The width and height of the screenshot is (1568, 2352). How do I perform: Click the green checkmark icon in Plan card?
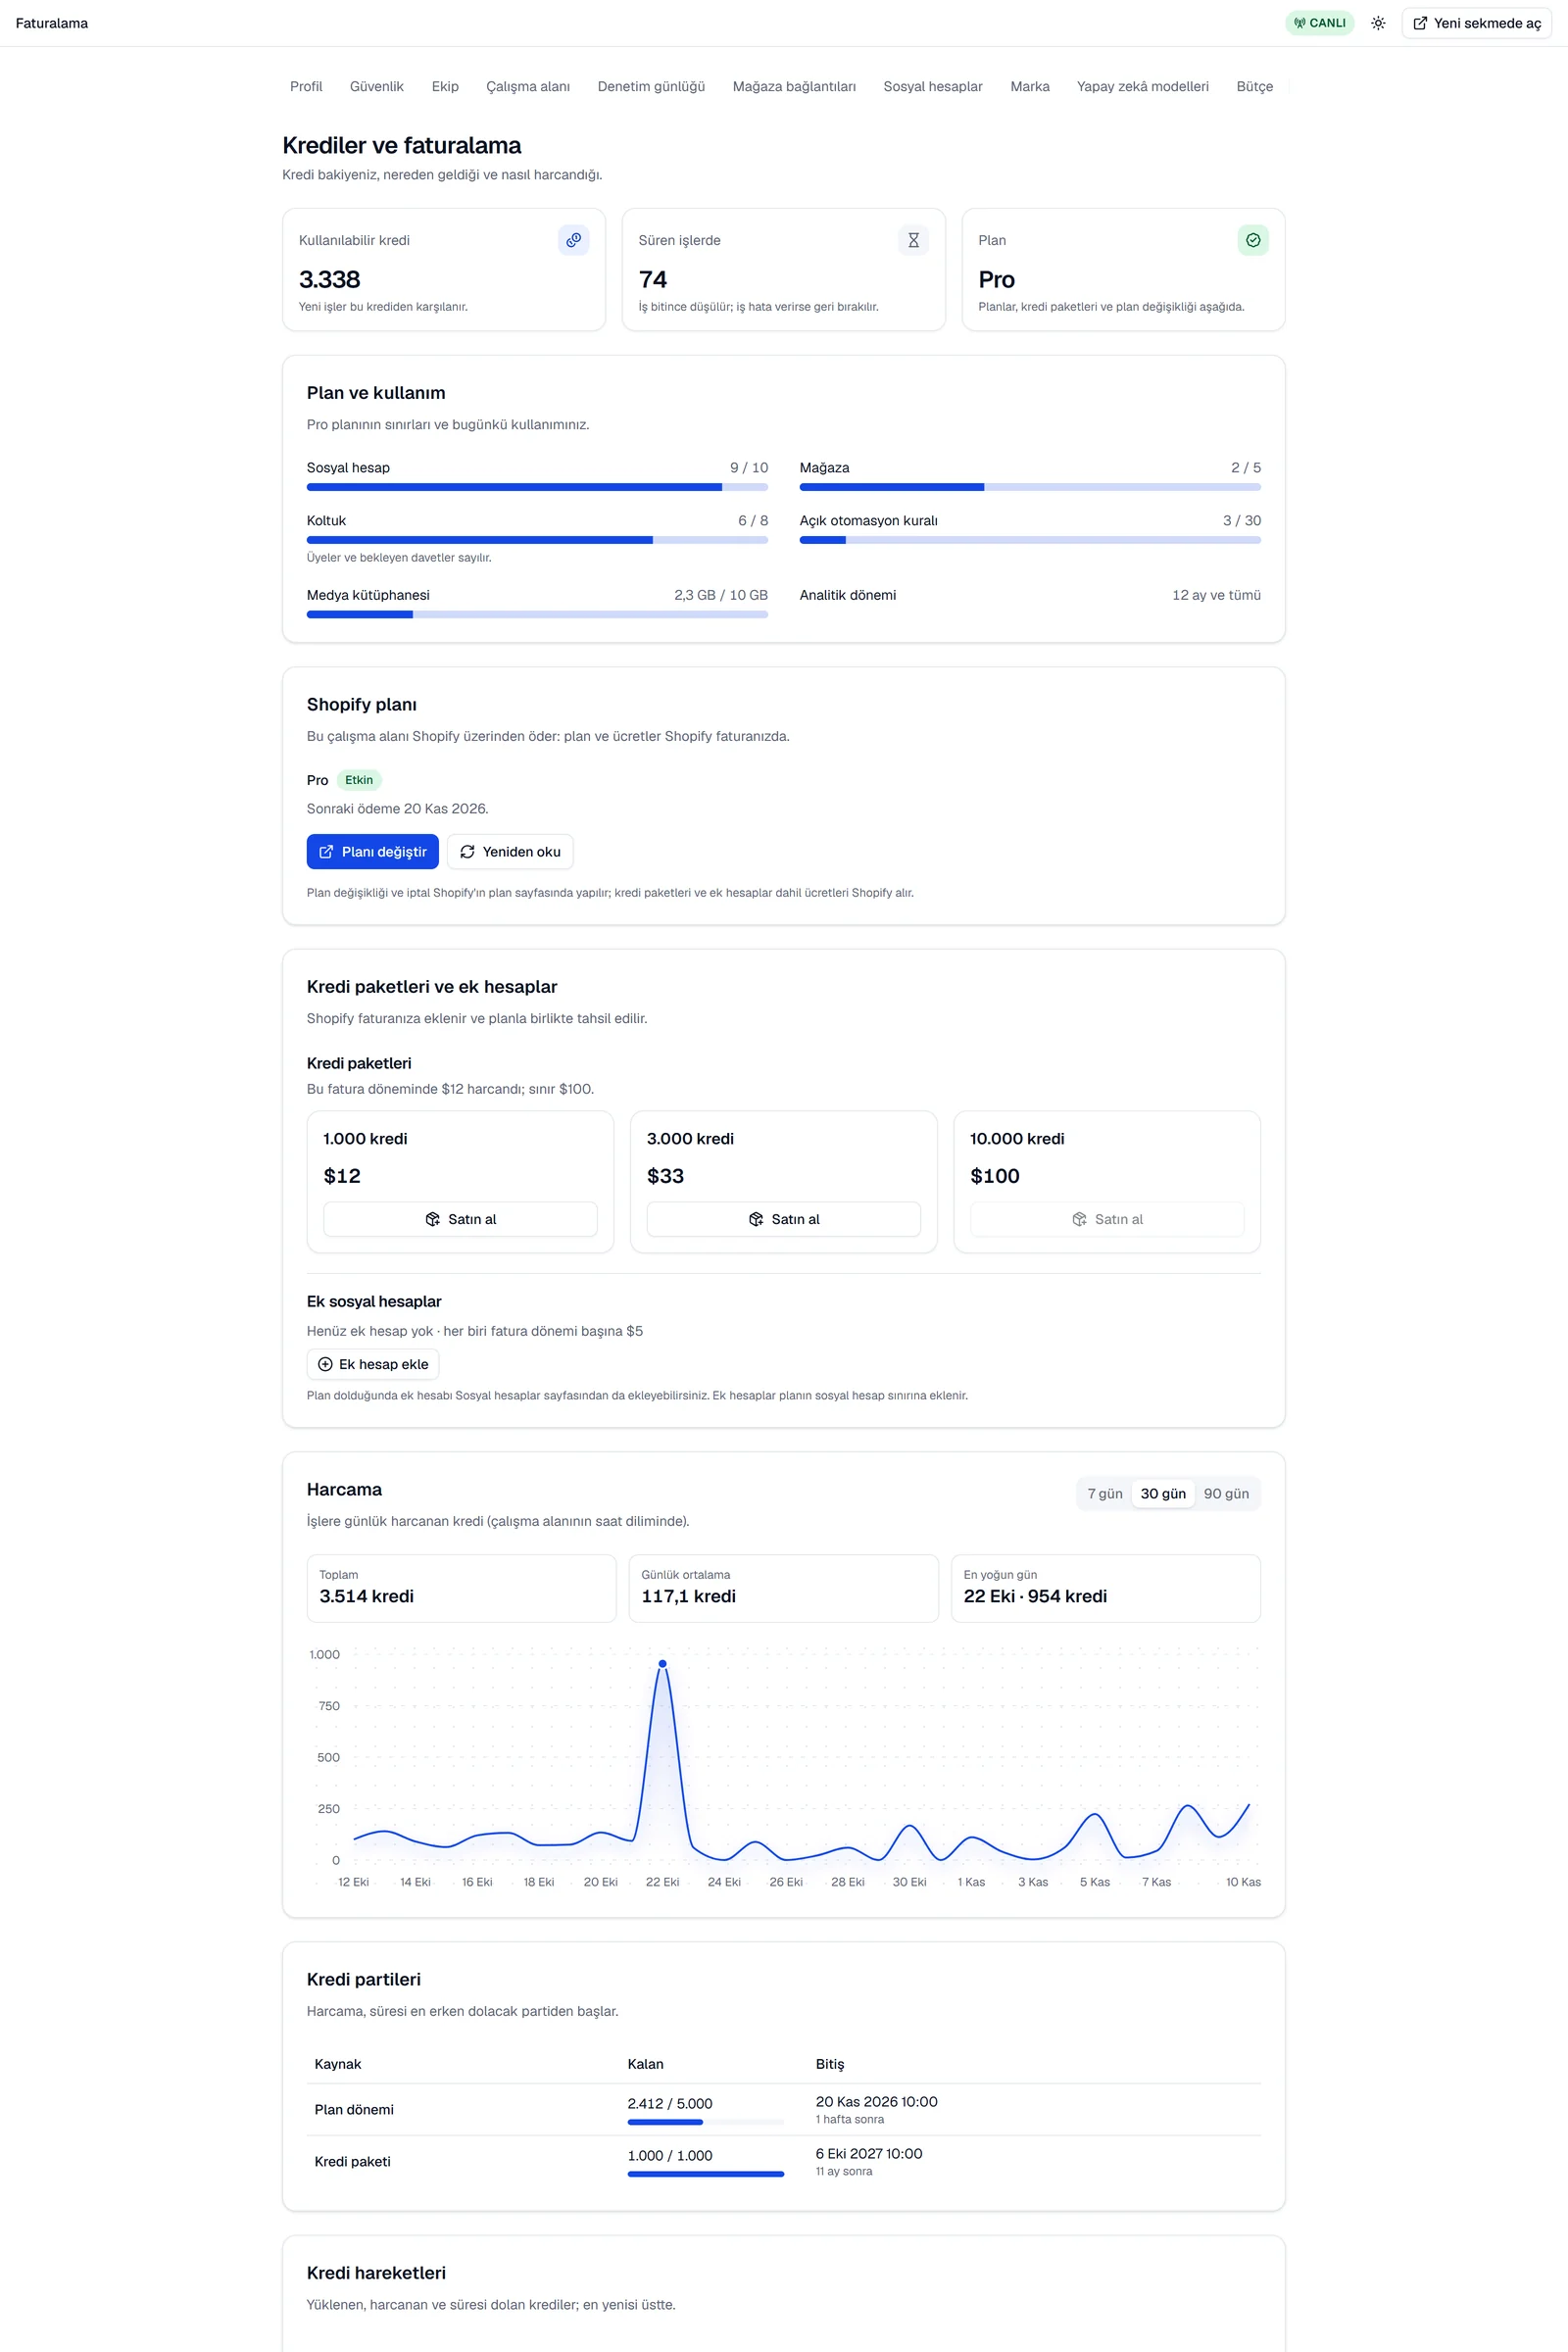(x=1253, y=240)
